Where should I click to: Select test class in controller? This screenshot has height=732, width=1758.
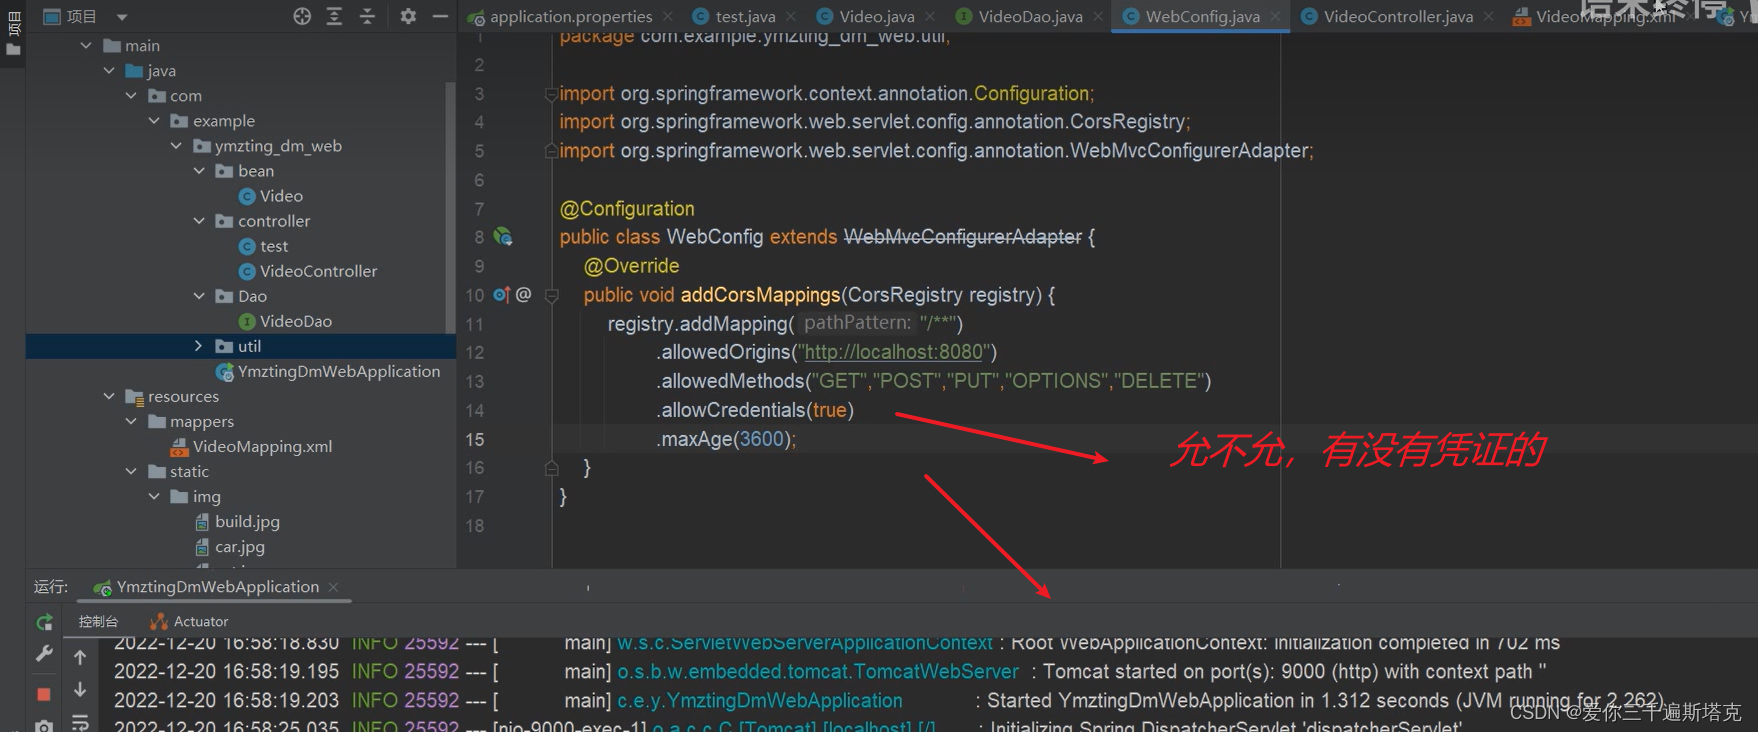[263, 246]
